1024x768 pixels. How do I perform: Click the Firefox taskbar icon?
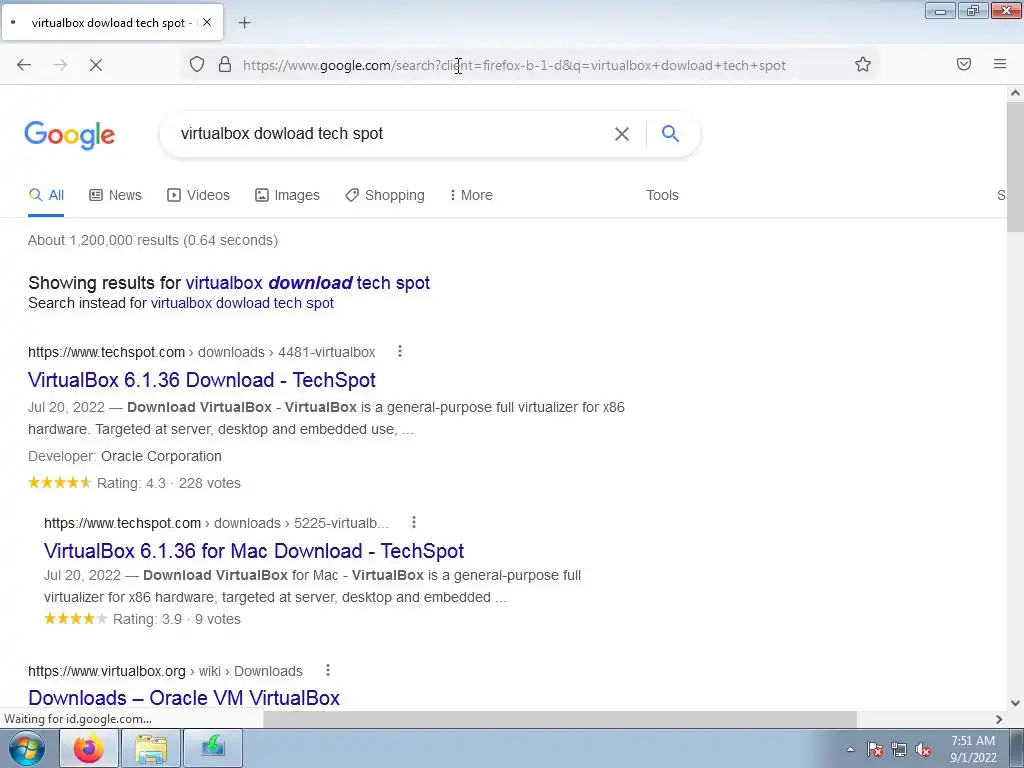(x=89, y=748)
